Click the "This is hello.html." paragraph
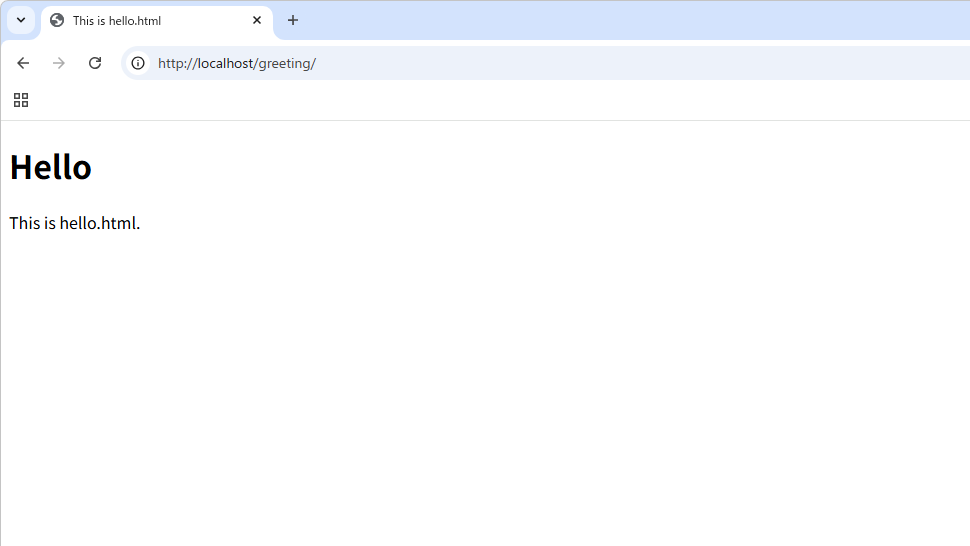 (x=75, y=223)
